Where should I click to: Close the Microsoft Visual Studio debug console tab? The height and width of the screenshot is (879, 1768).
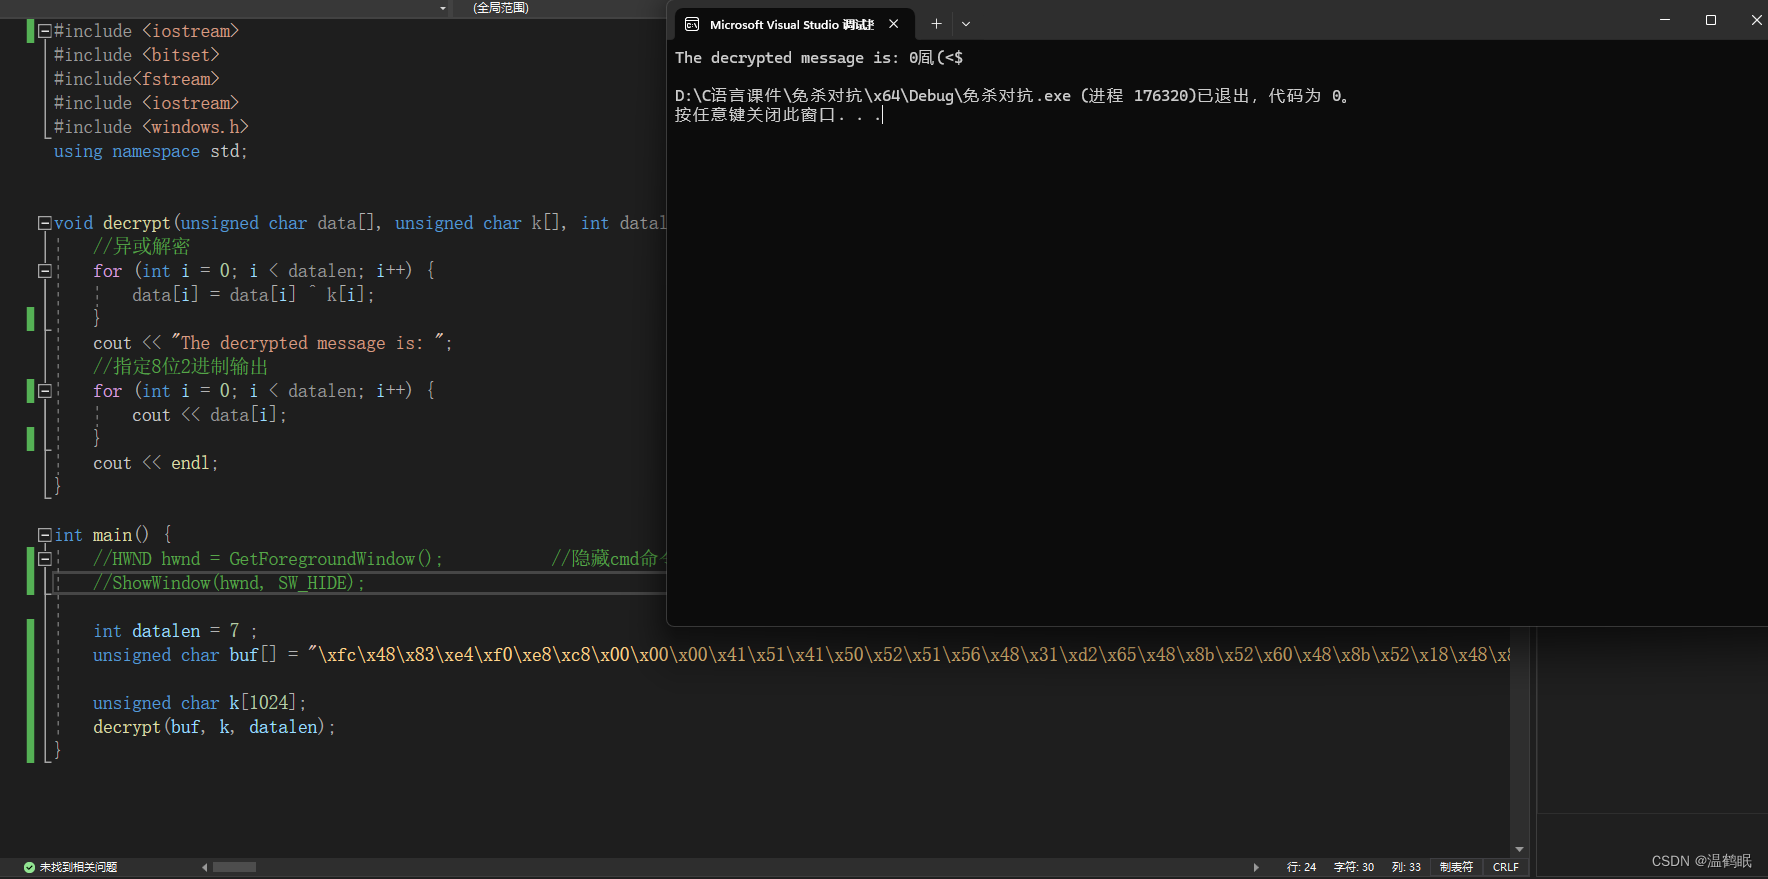(893, 24)
